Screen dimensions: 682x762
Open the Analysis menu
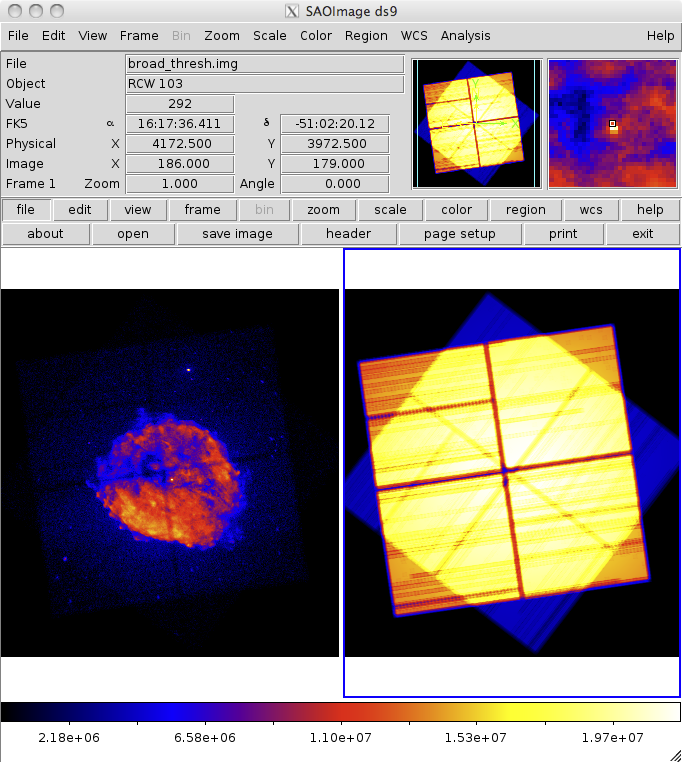point(465,35)
